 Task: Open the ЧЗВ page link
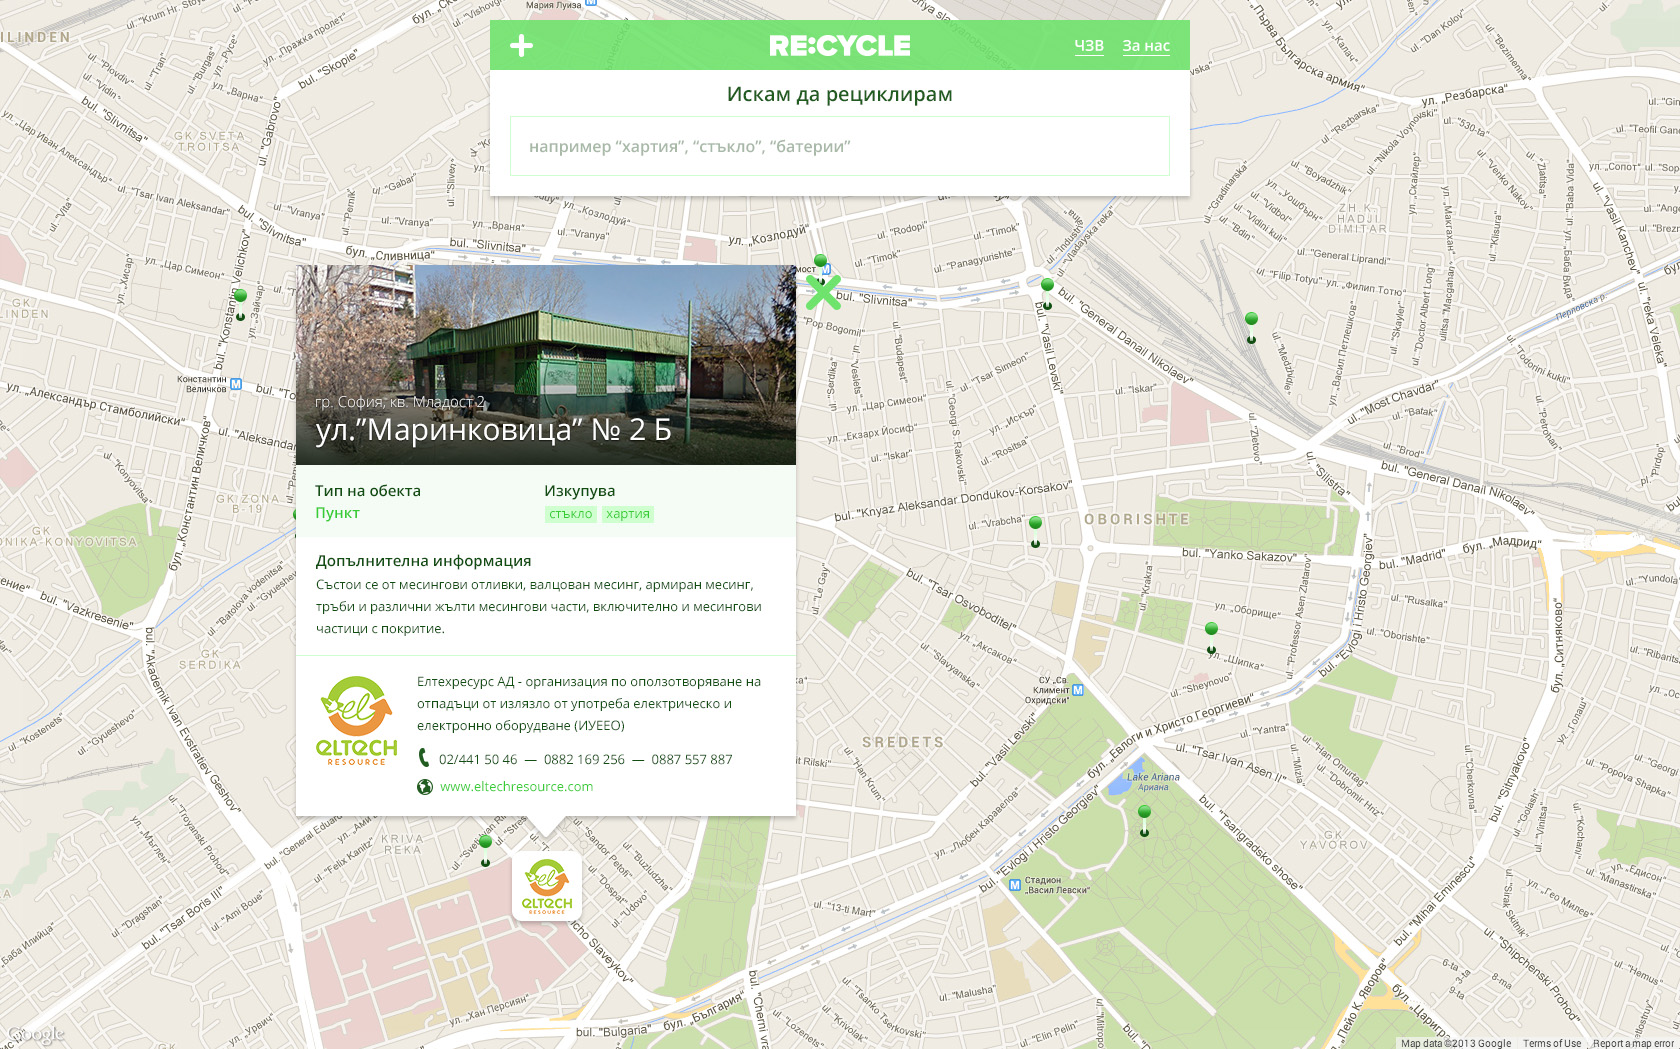pyautogui.click(x=1089, y=45)
